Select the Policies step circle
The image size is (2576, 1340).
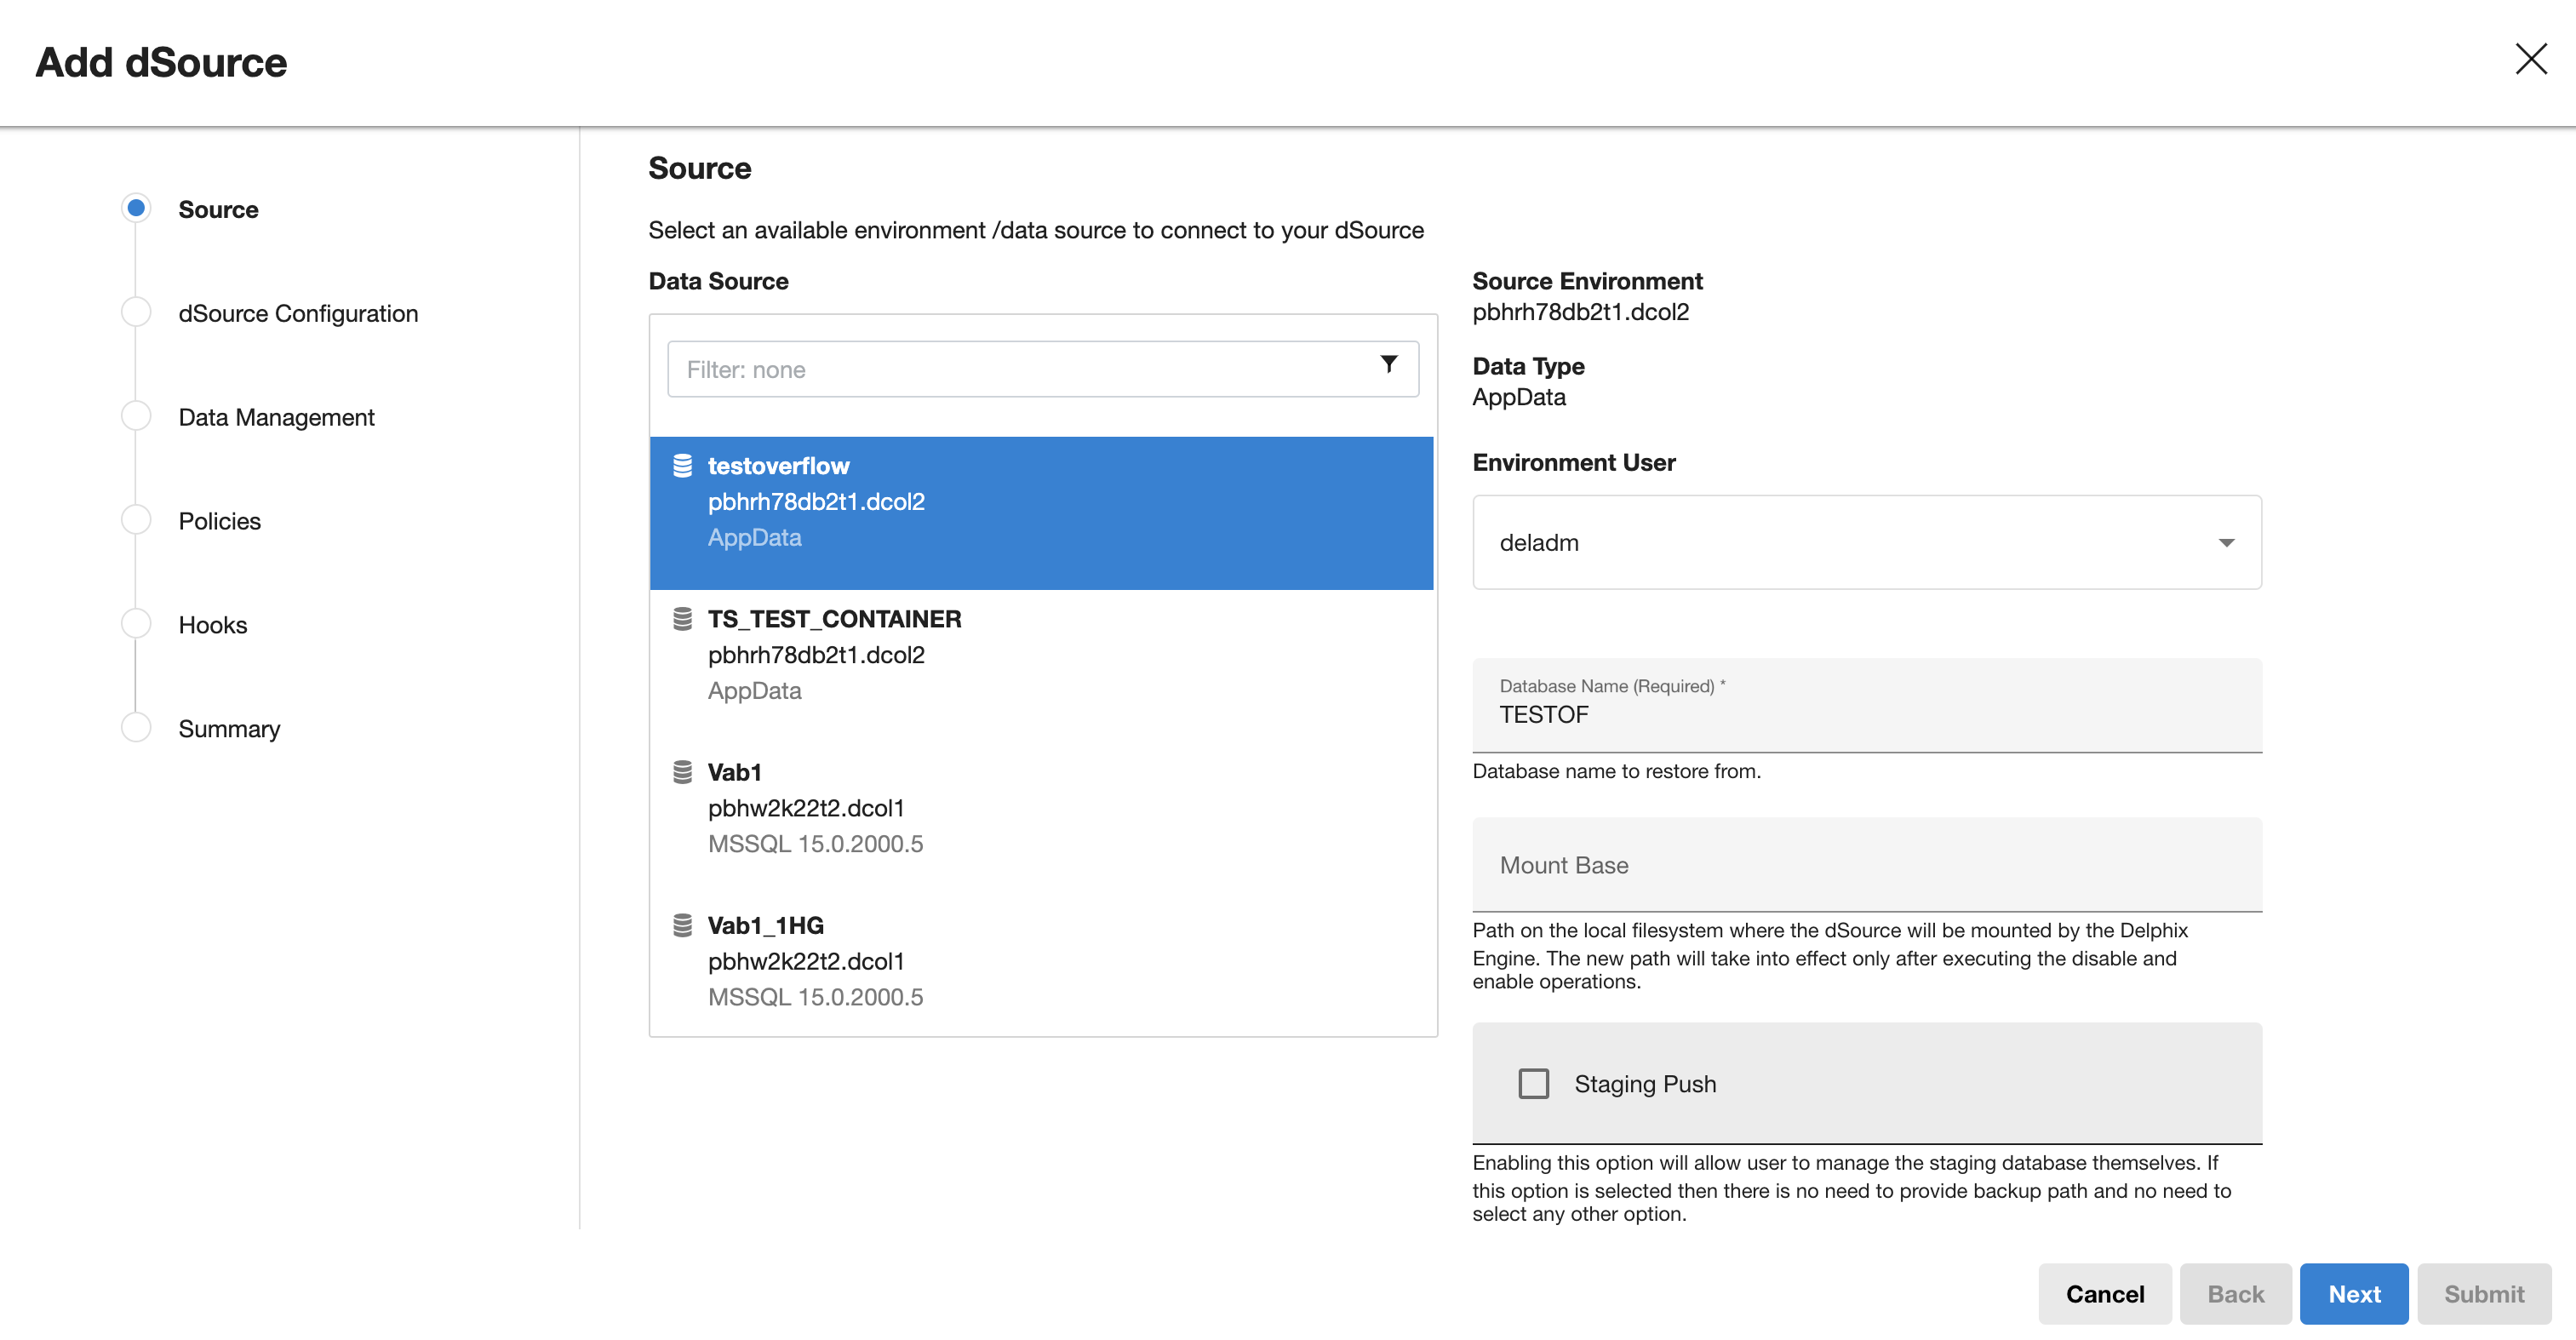tap(136, 520)
